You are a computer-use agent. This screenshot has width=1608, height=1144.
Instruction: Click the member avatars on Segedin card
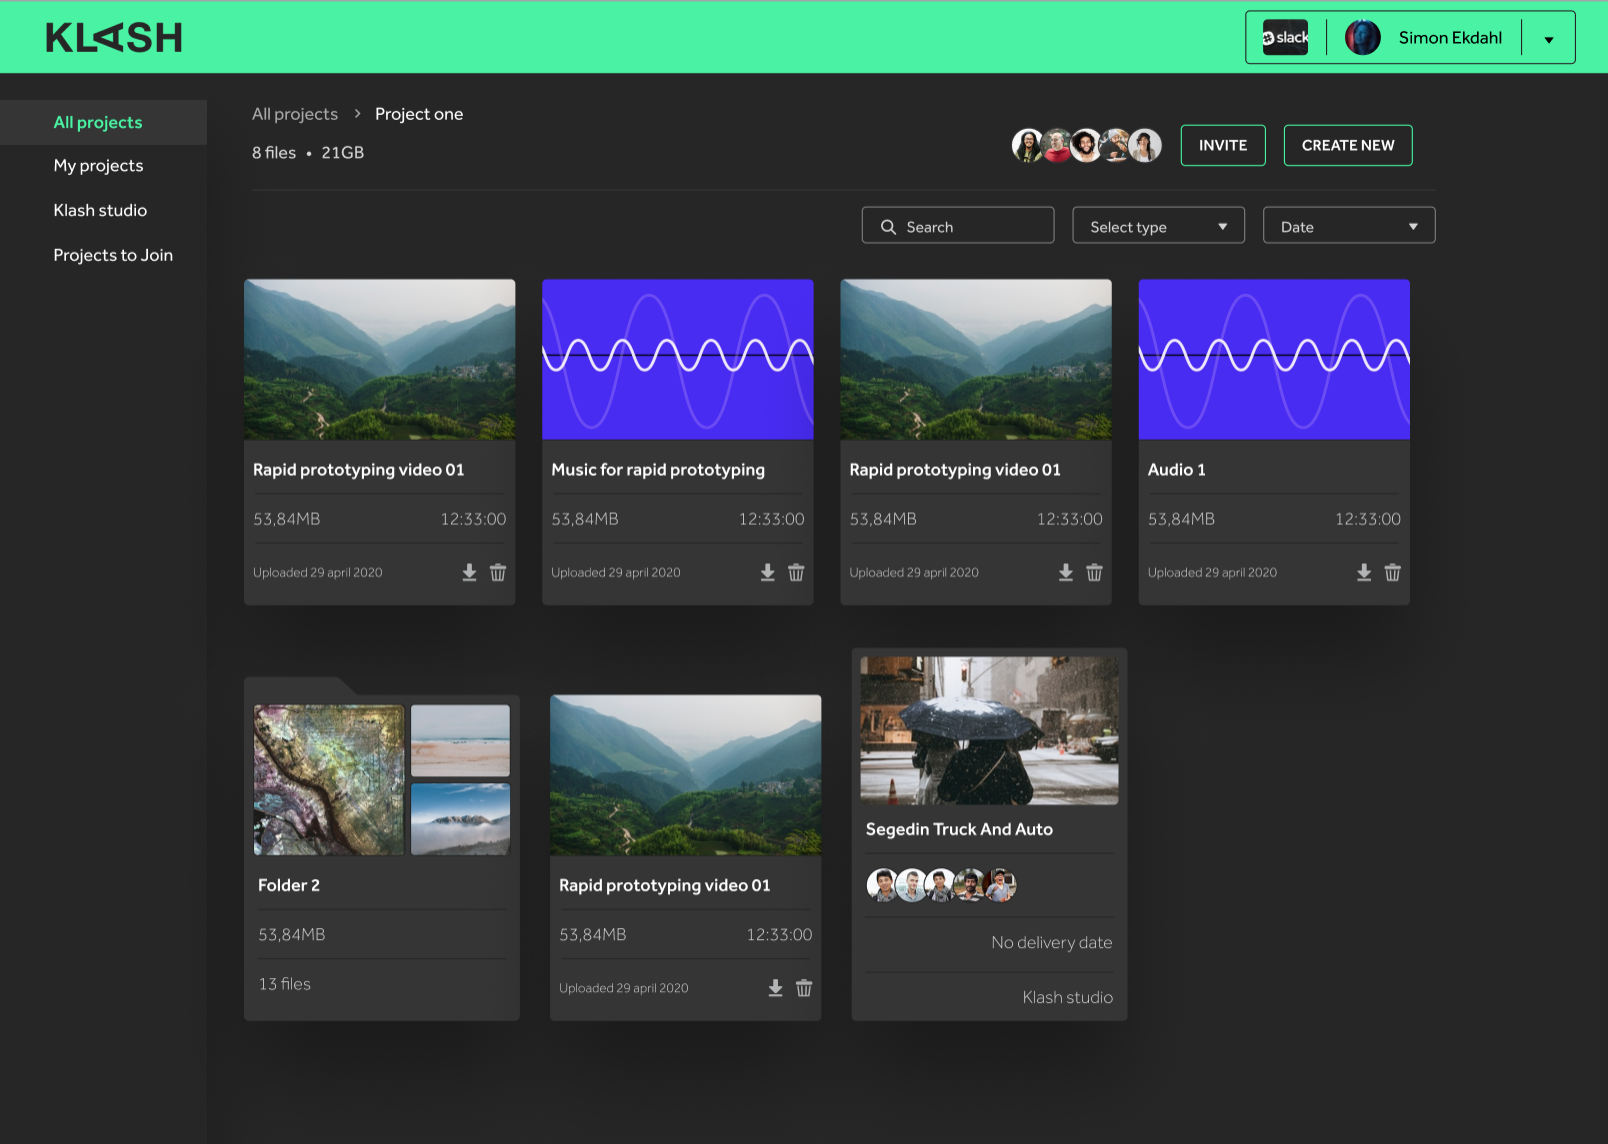[942, 885]
